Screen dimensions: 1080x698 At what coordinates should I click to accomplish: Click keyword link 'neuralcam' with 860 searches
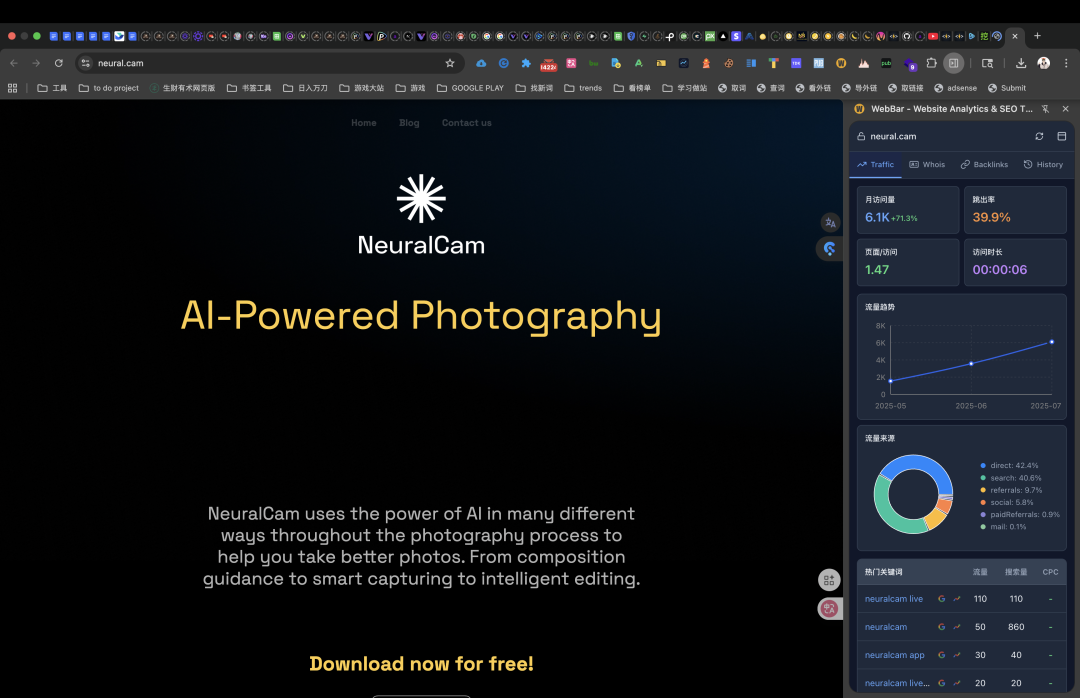click(886, 627)
